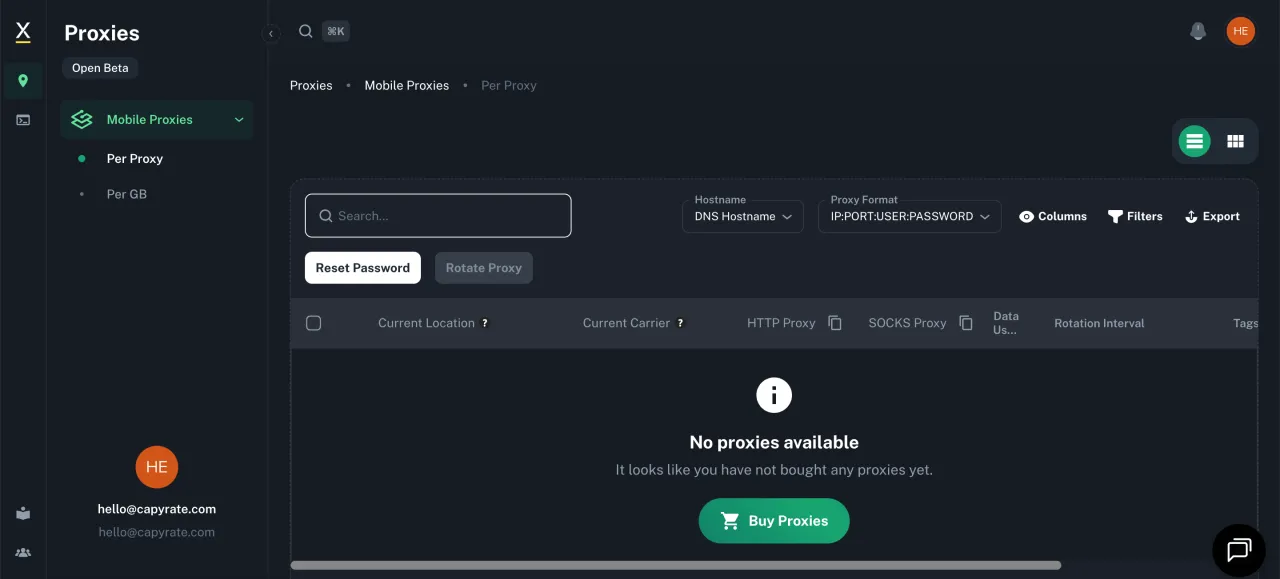
Task: Select Per Proxy in sidebar menu
Action: click(135, 158)
